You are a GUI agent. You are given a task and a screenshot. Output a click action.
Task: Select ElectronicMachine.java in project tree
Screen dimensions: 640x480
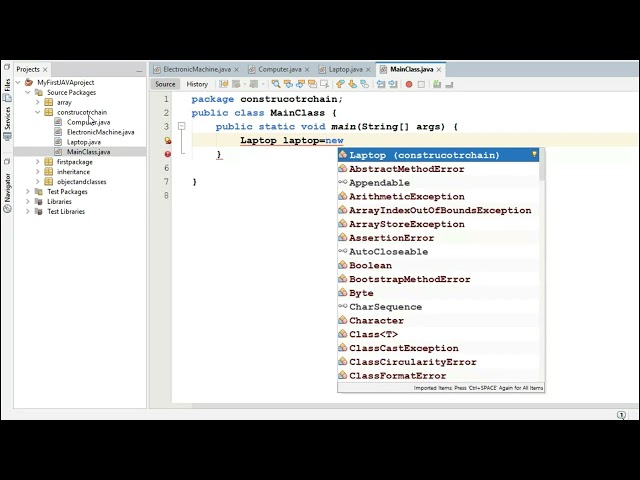click(x=100, y=132)
